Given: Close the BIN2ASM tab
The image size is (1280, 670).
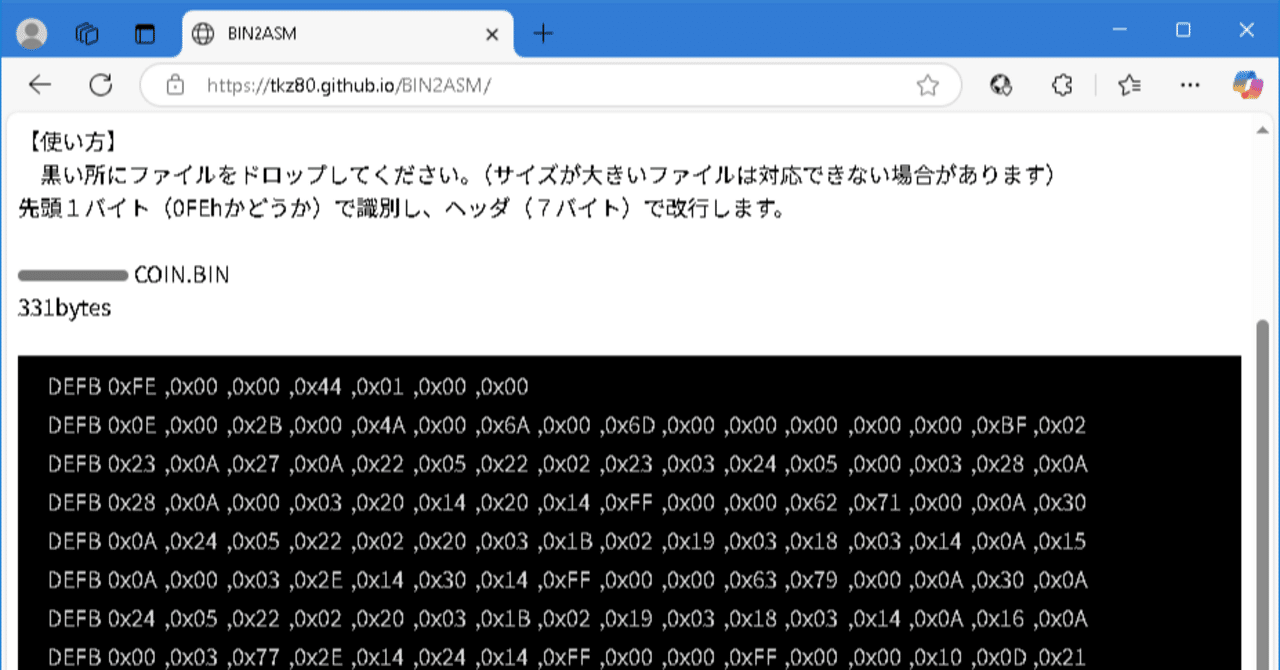Looking at the screenshot, I should (491, 33).
